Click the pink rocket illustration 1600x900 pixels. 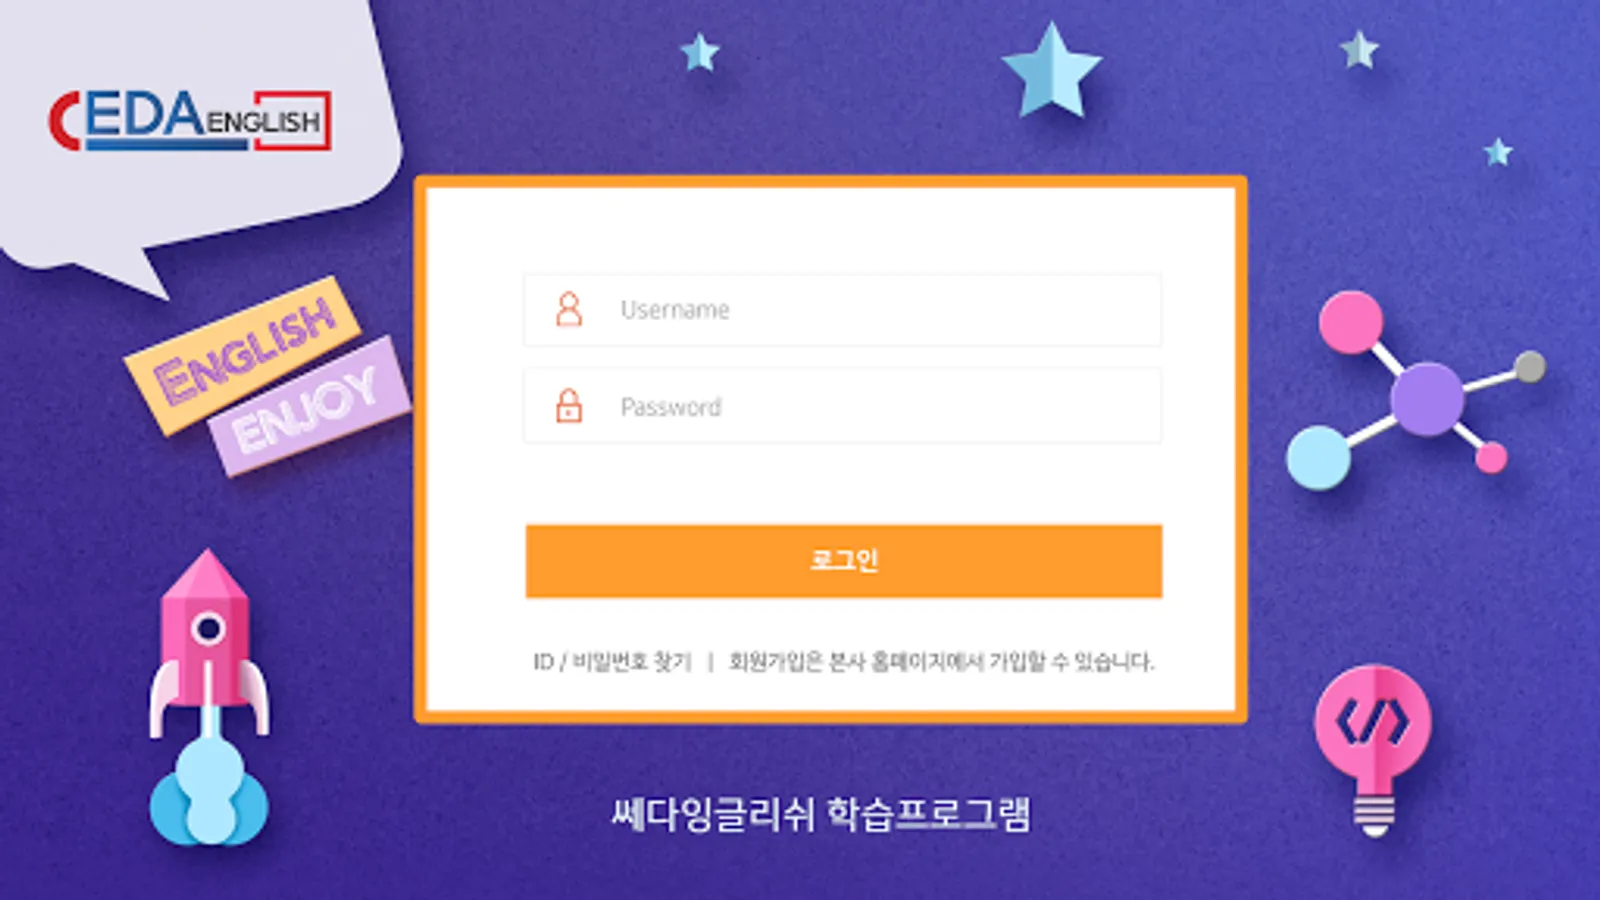(208, 640)
